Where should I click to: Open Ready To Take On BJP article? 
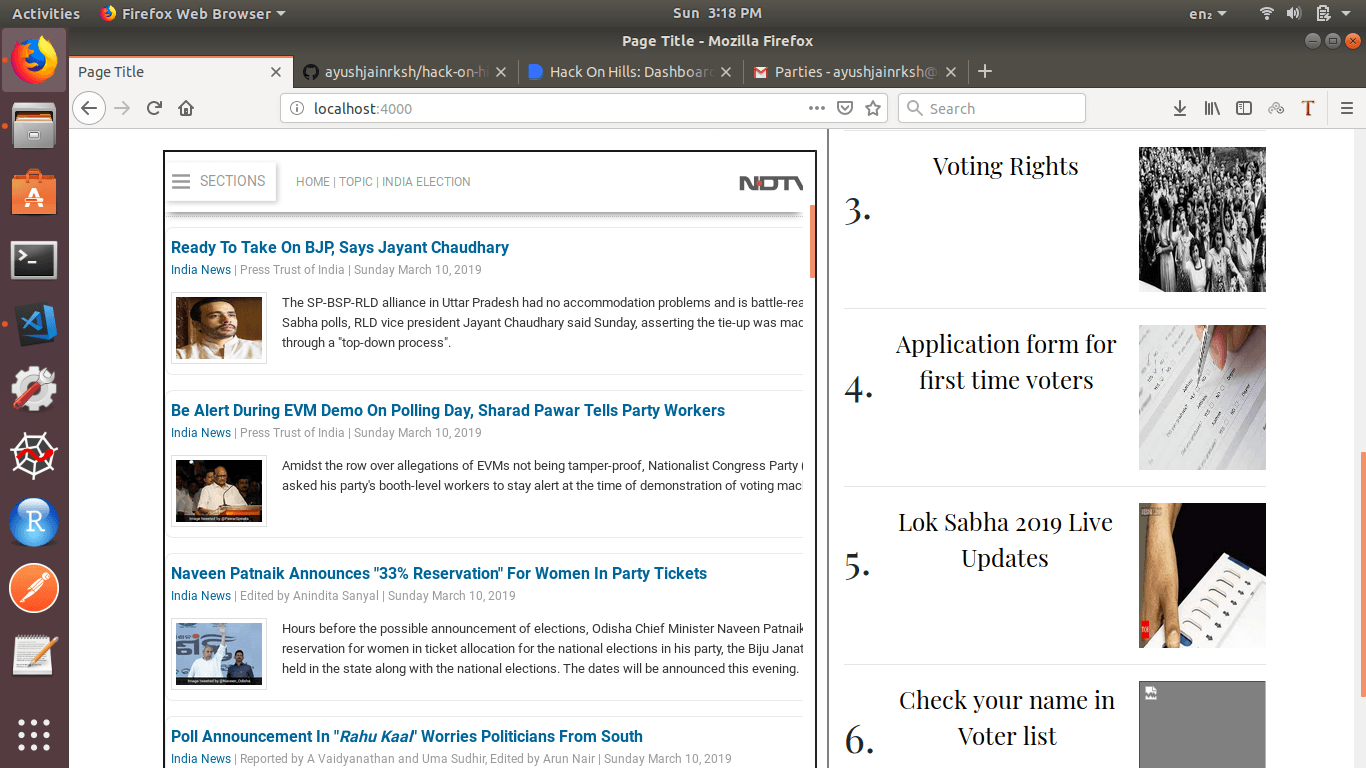pos(340,247)
